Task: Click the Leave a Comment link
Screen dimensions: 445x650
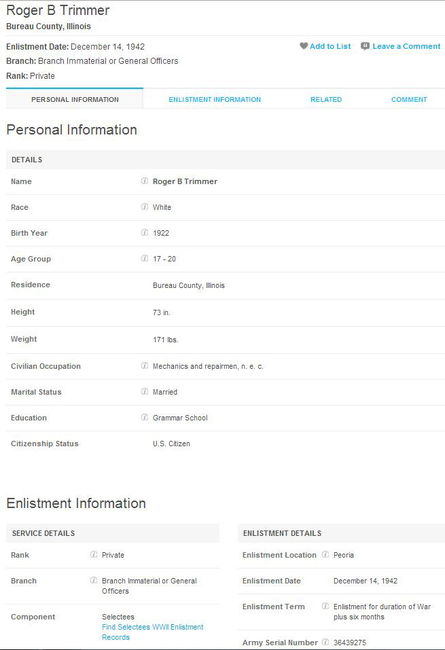Action: tap(406, 46)
